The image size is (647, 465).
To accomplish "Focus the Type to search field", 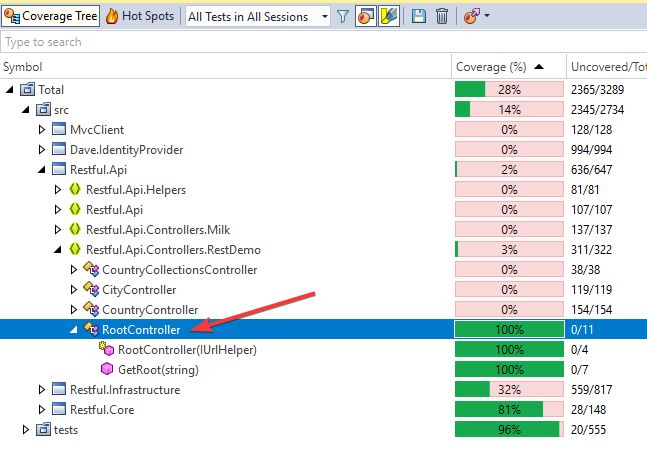I will click(x=324, y=42).
